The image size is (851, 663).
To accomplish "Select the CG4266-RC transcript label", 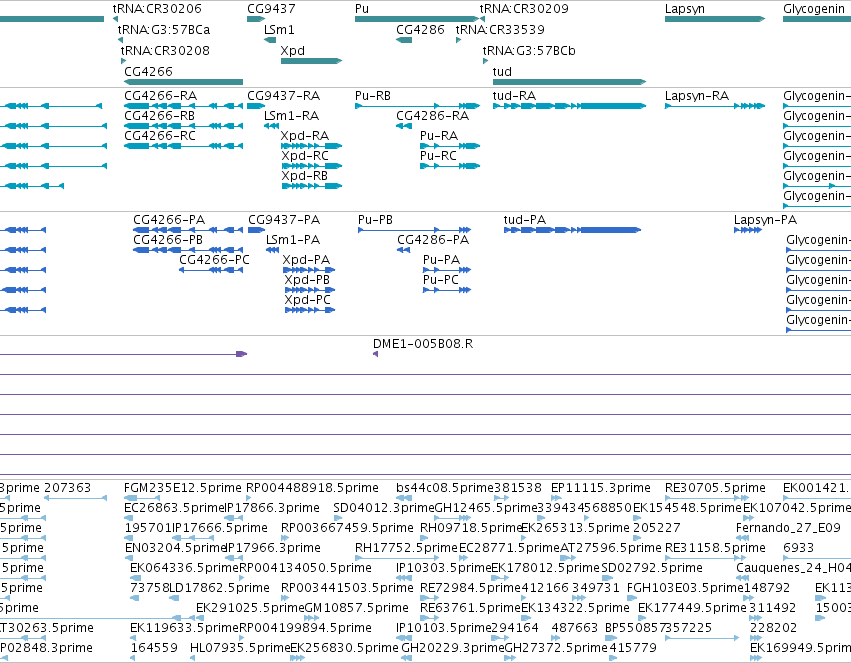I will (160, 136).
